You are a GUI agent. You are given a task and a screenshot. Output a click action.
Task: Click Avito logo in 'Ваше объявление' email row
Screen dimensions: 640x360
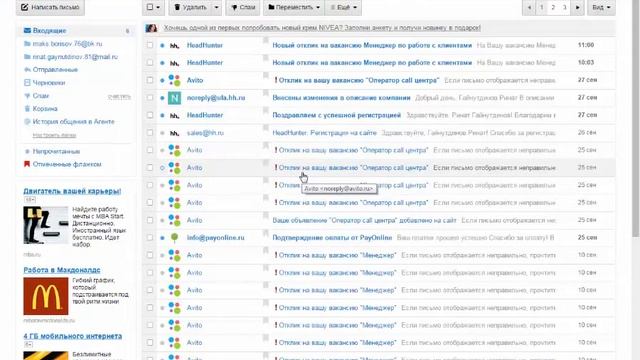click(x=174, y=220)
